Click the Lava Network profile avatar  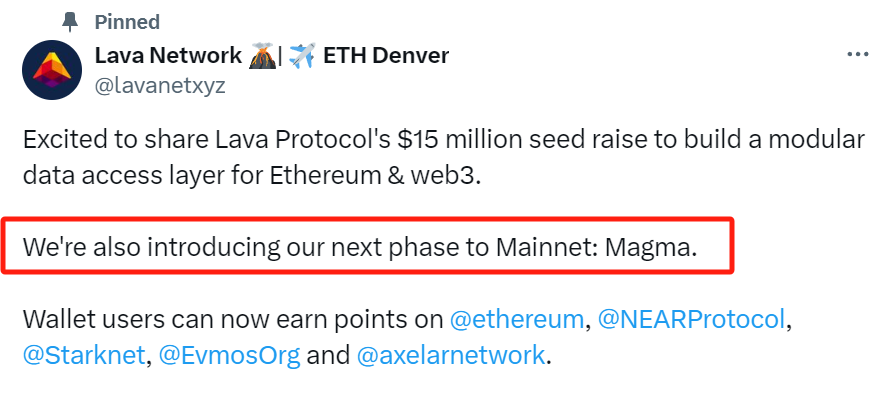coord(52,70)
